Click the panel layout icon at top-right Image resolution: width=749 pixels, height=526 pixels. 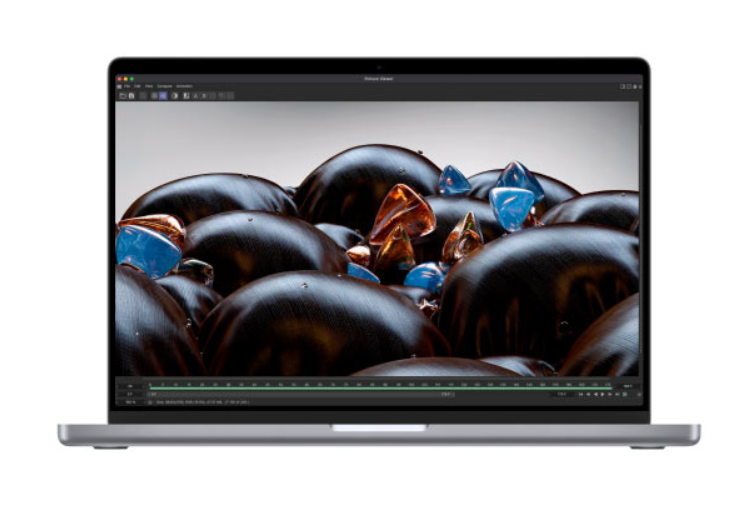pyautogui.click(x=623, y=86)
